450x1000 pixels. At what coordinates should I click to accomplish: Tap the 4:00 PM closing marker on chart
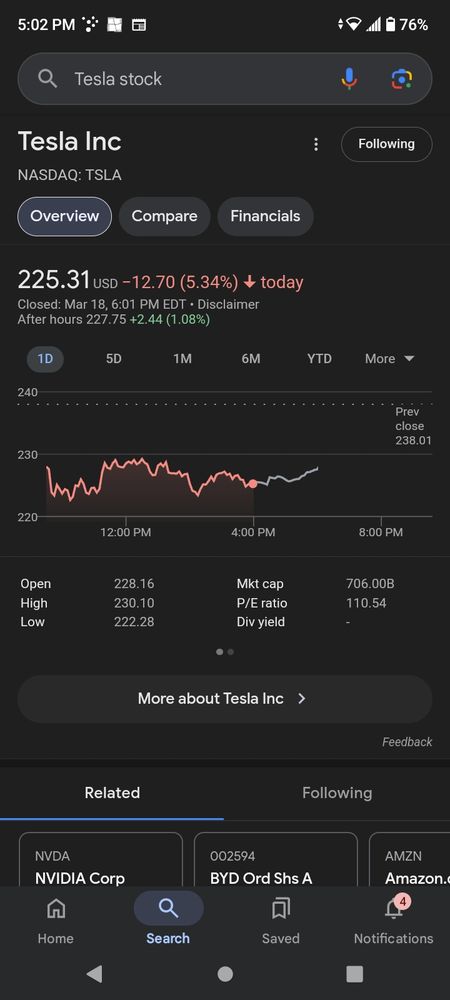[253, 484]
